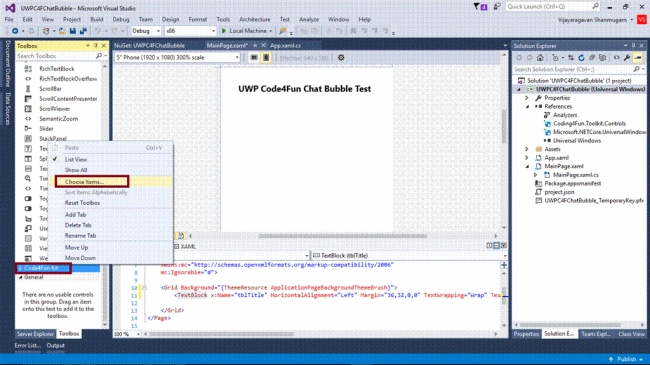Expand the Assets folder node

[527, 149]
